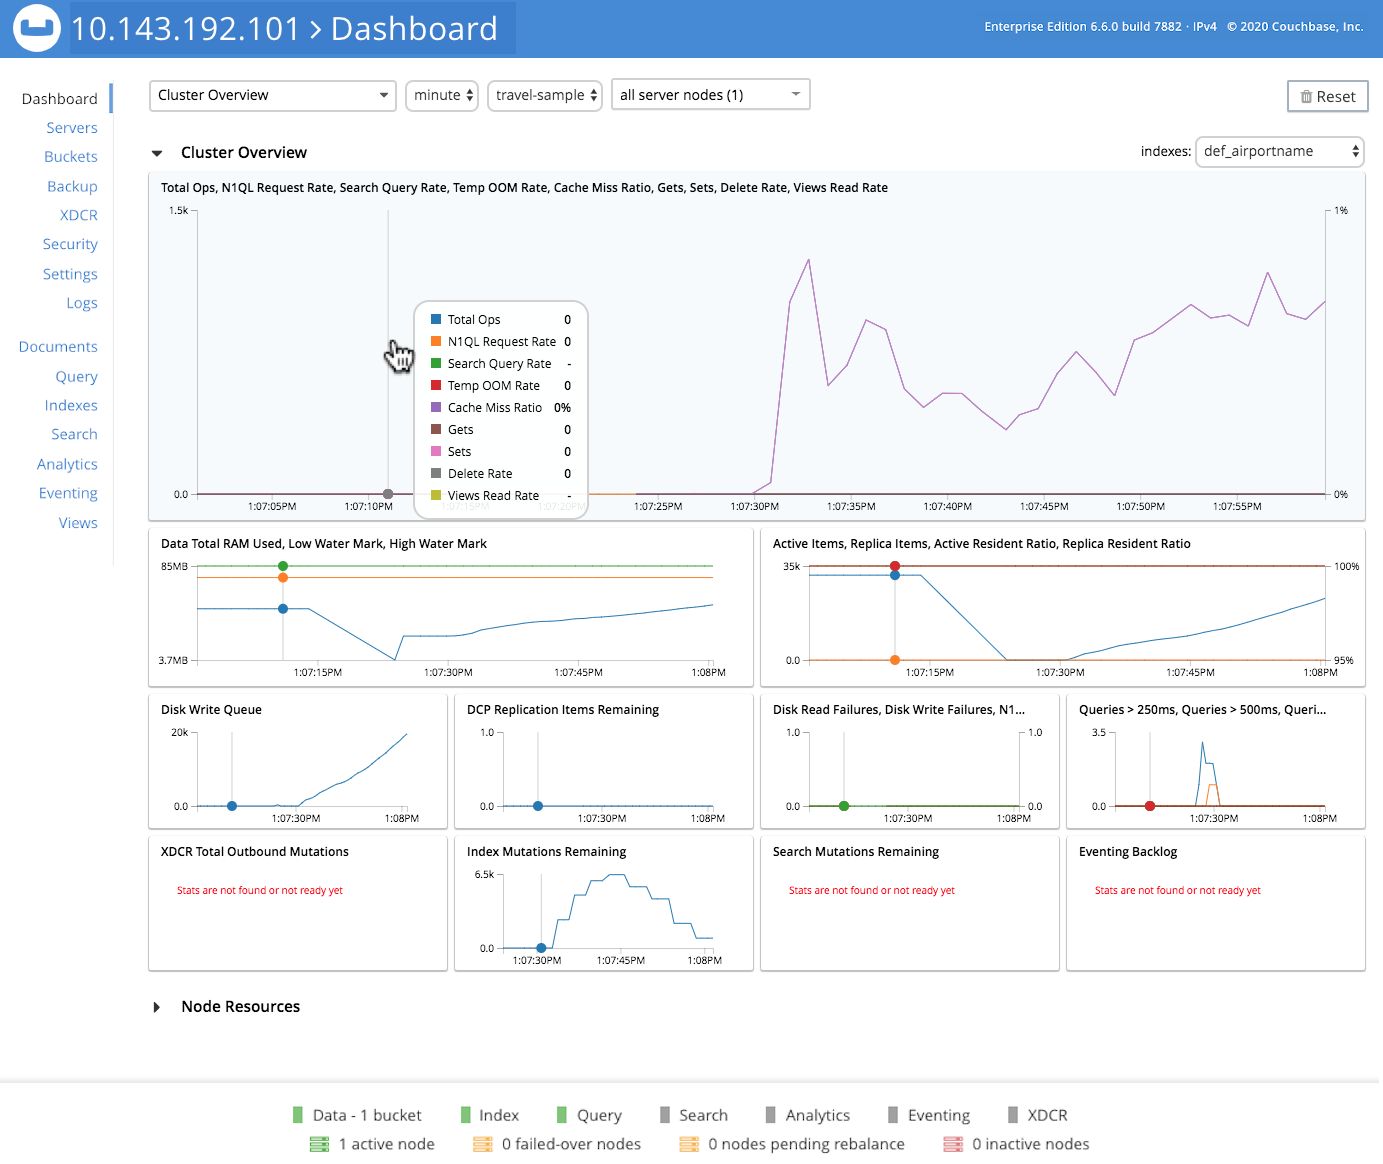Viewport: 1383px width, 1164px height.
Task: Click the failed-over nodes server icon
Action: coord(483,1144)
